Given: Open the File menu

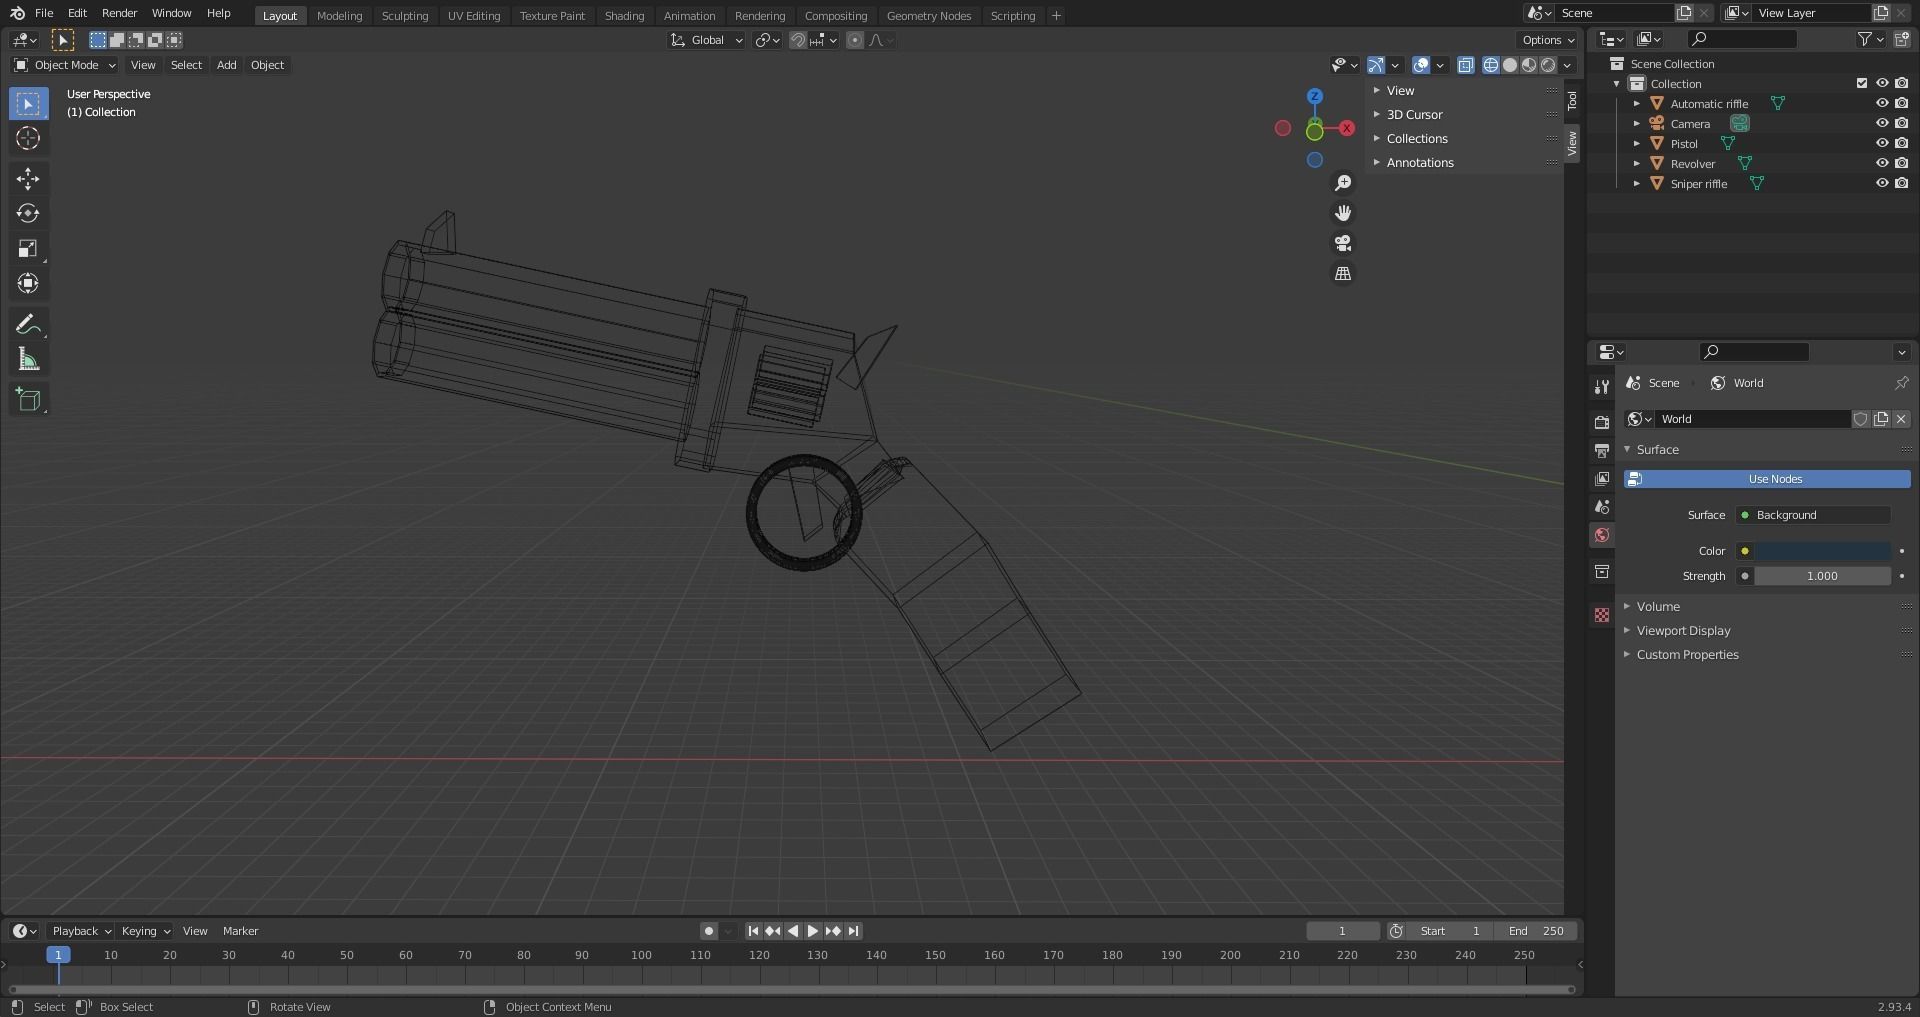Looking at the screenshot, I should click(x=44, y=13).
